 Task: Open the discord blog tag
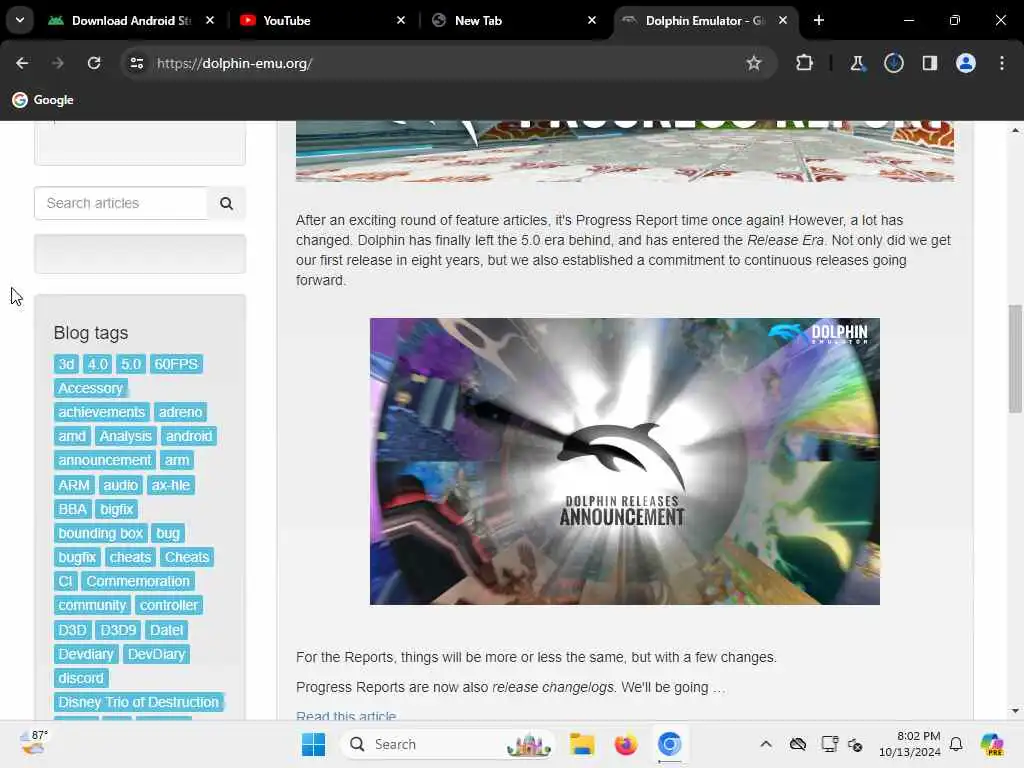(81, 679)
